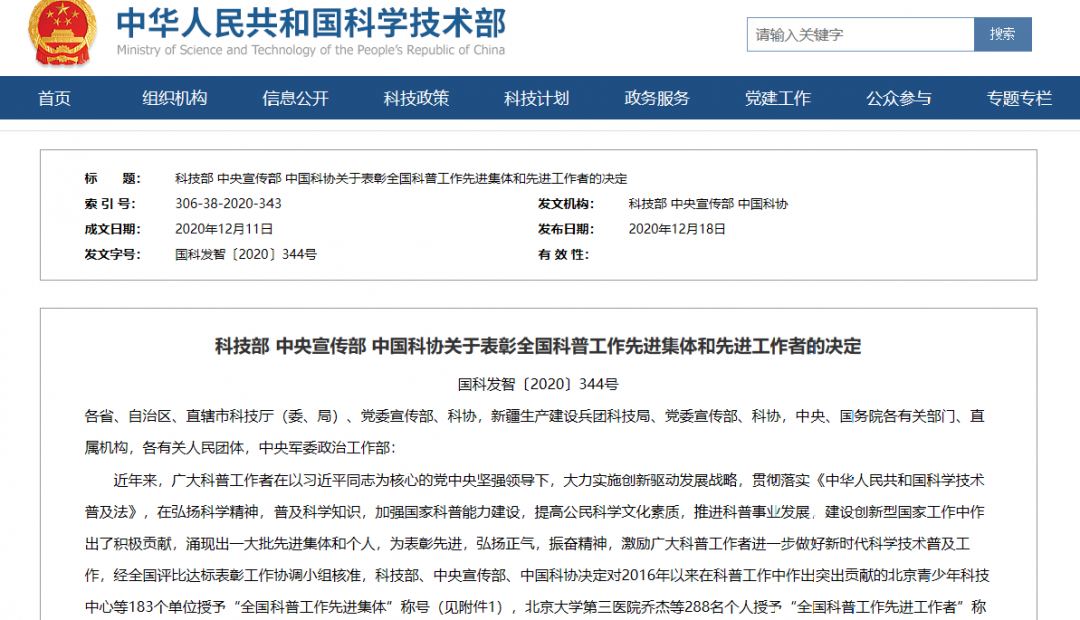Click the 索引号 field label

[x=110, y=204]
